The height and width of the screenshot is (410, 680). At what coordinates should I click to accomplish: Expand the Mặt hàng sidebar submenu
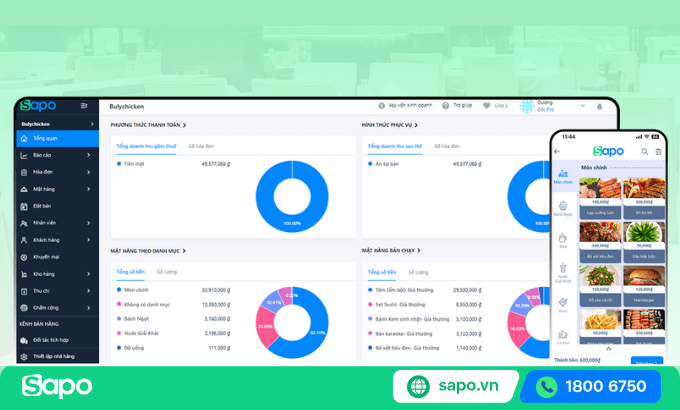(98, 189)
